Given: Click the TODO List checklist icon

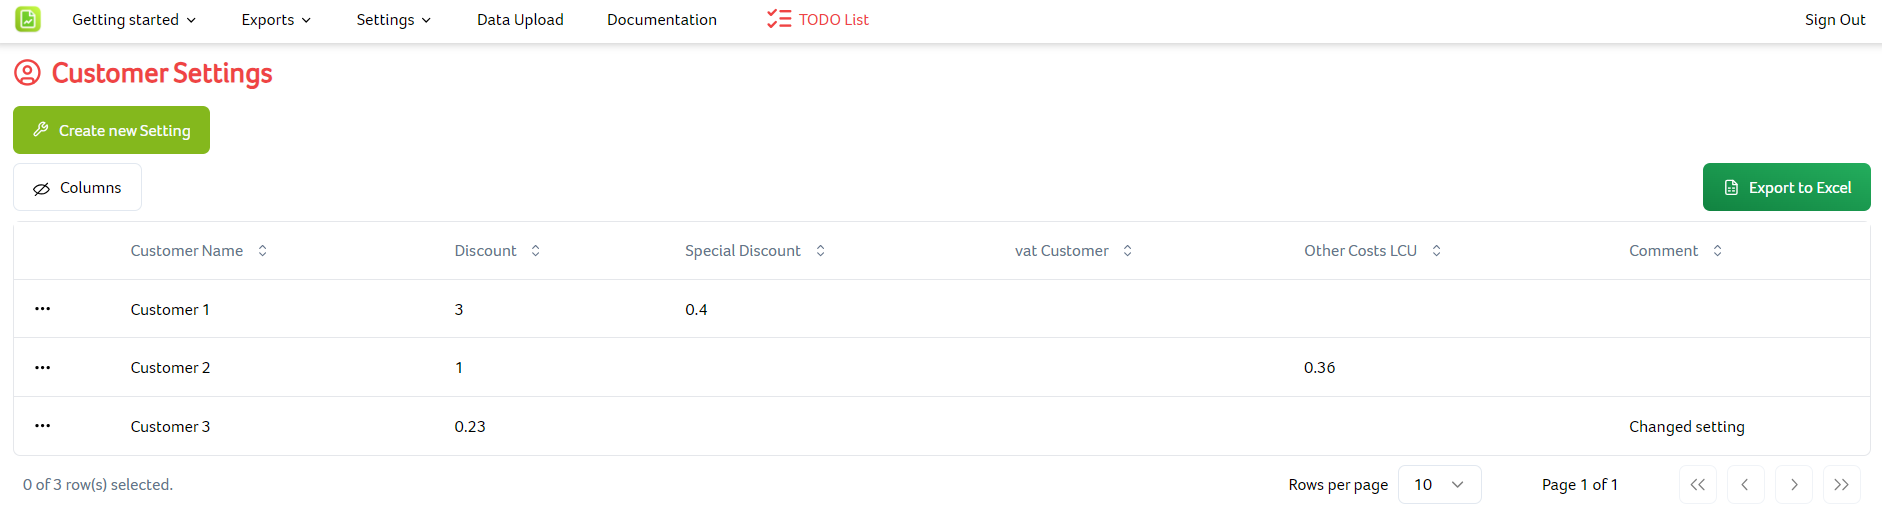Looking at the screenshot, I should tap(779, 19).
